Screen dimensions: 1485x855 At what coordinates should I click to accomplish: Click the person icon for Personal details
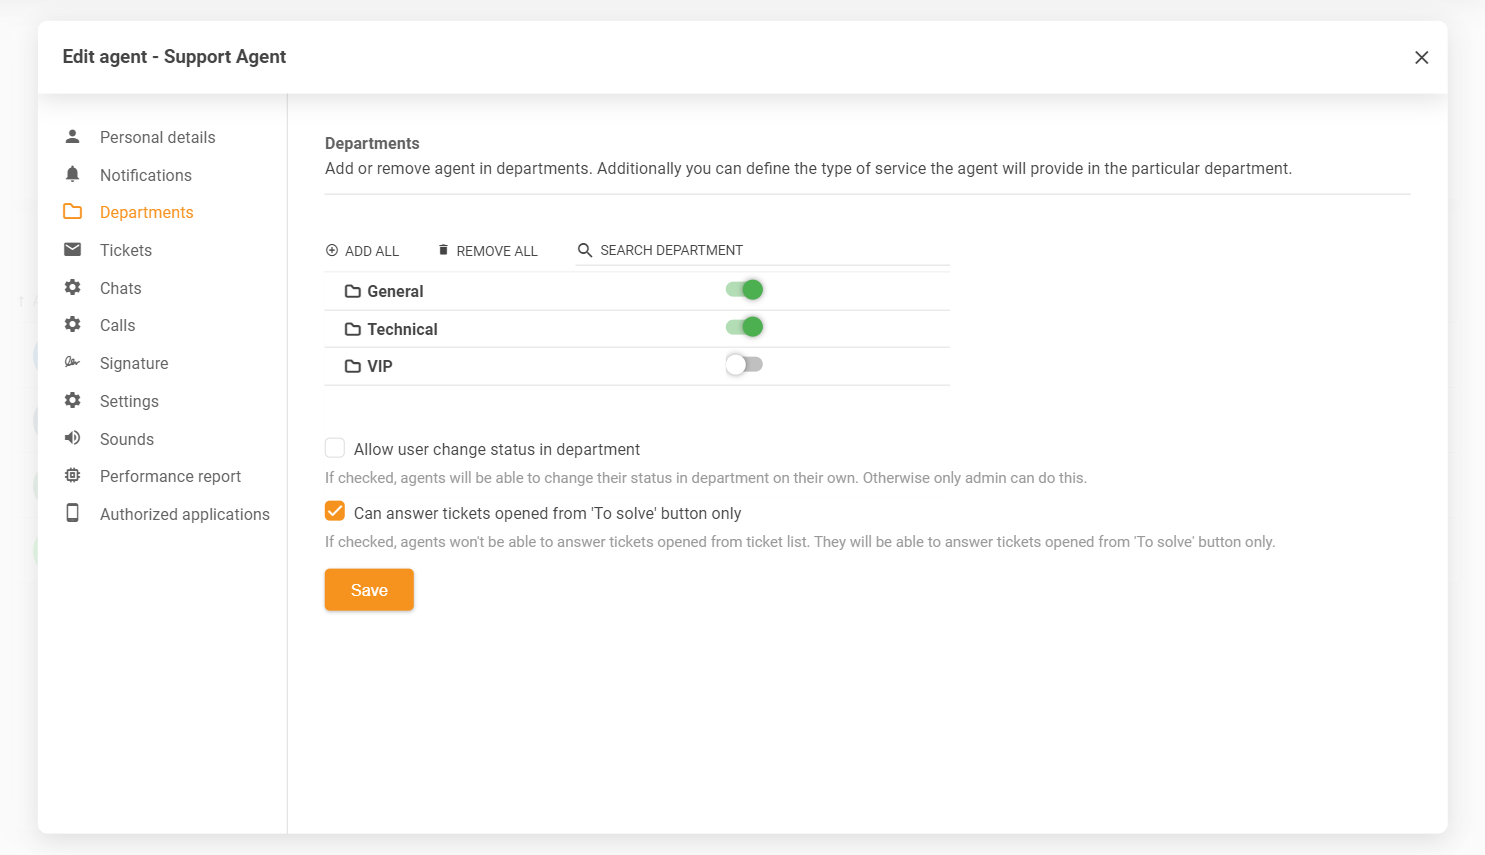[72, 136]
